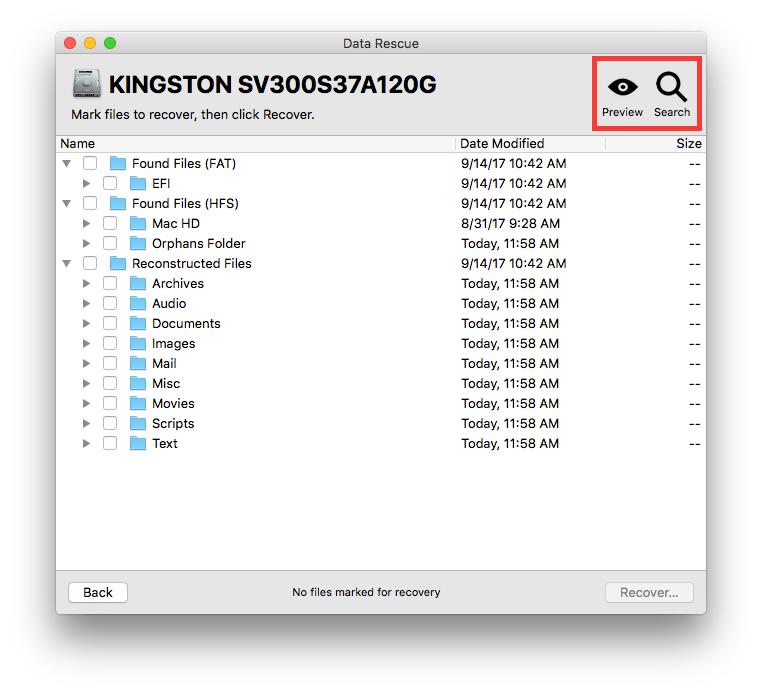762x694 pixels.
Task: Expand the Mac HD folder
Action: (x=86, y=224)
